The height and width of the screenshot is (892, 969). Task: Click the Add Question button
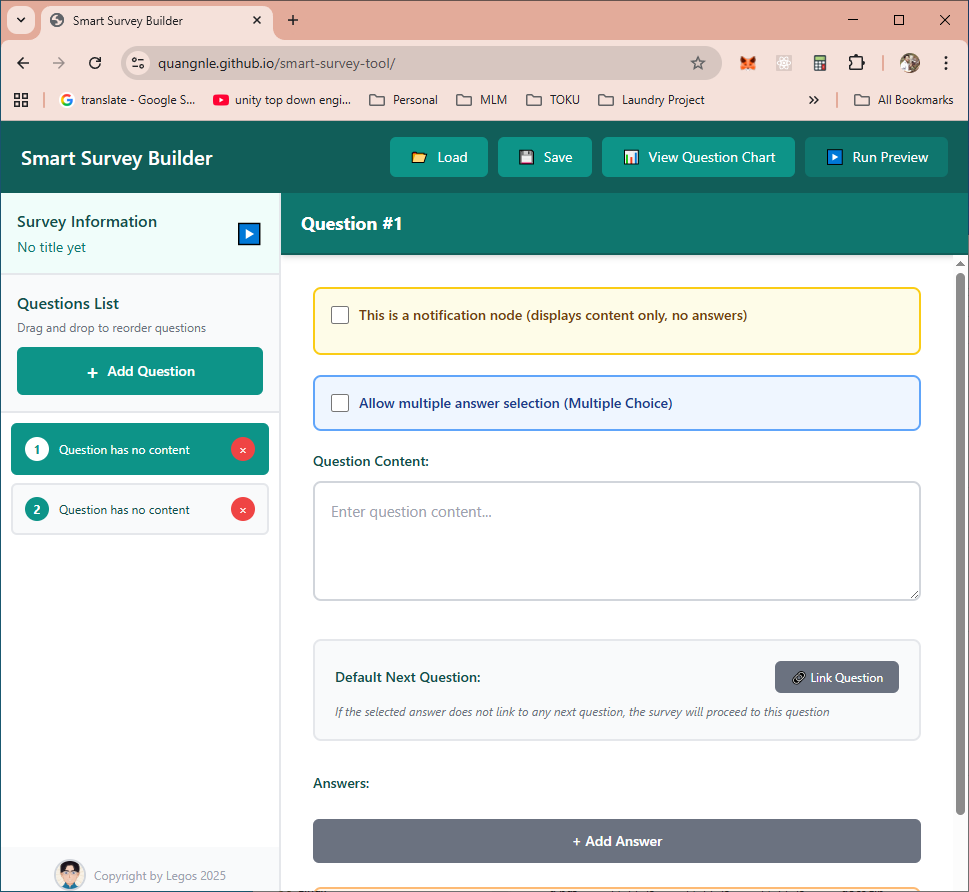point(140,371)
